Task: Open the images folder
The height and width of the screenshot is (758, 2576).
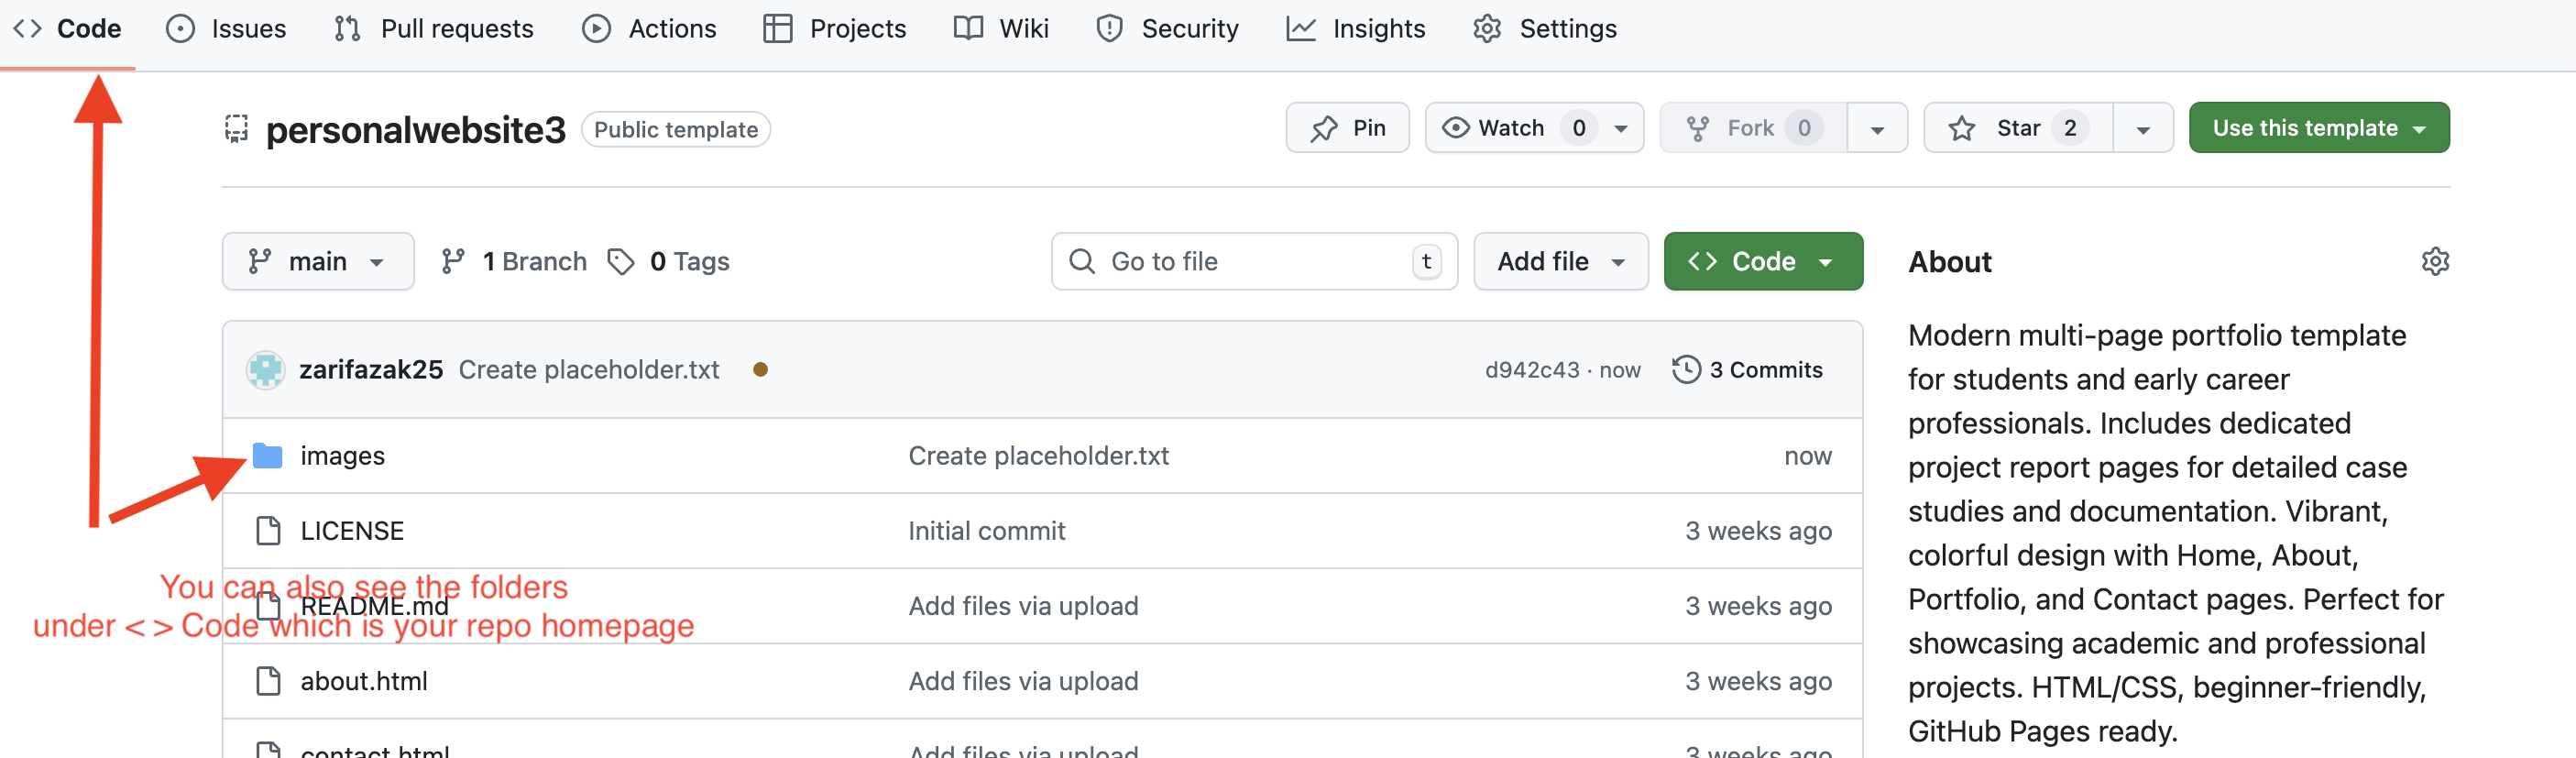Action: tap(343, 456)
